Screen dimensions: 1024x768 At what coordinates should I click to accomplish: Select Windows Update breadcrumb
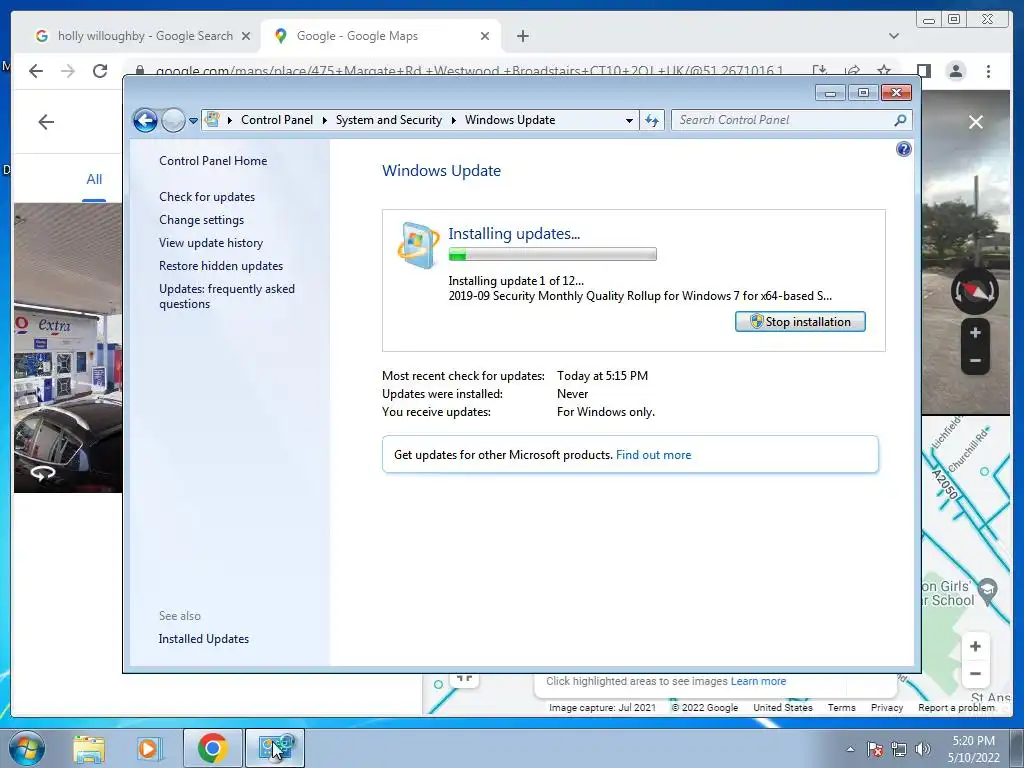[510, 120]
